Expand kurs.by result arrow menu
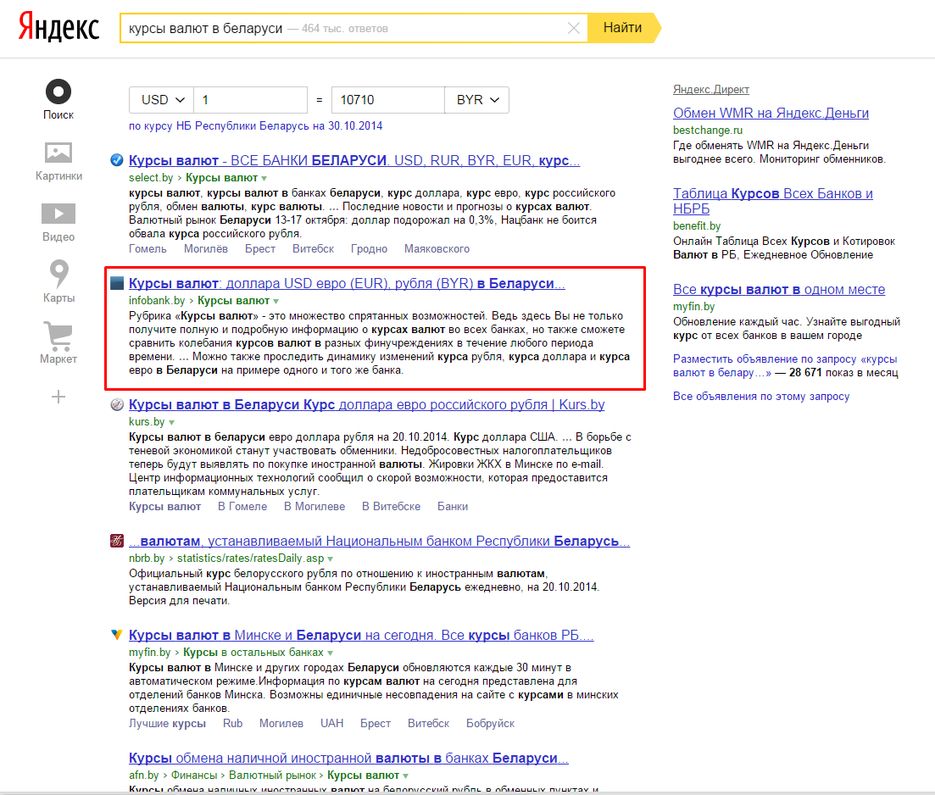The image size is (935, 795). click(x=172, y=422)
